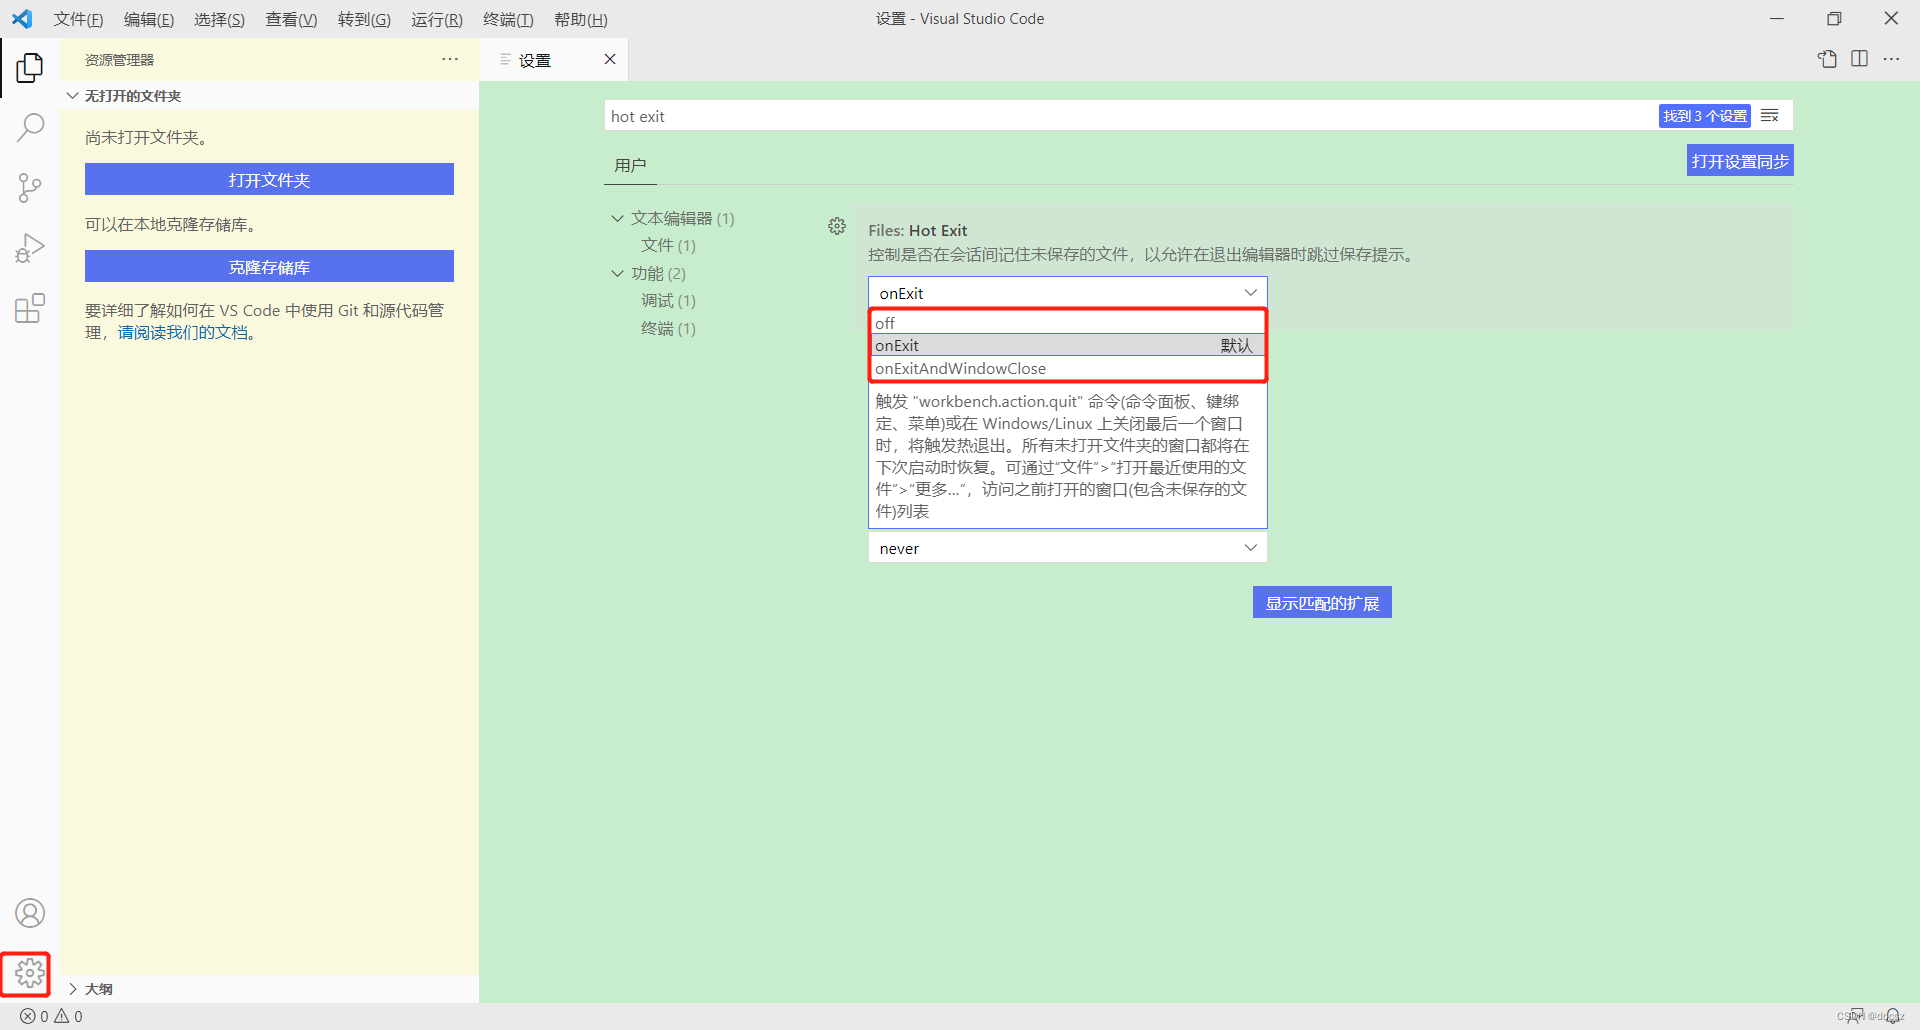Choose the onExitAndWindowClose option
Viewport: 1920px width, 1030px height.
[1068, 368]
